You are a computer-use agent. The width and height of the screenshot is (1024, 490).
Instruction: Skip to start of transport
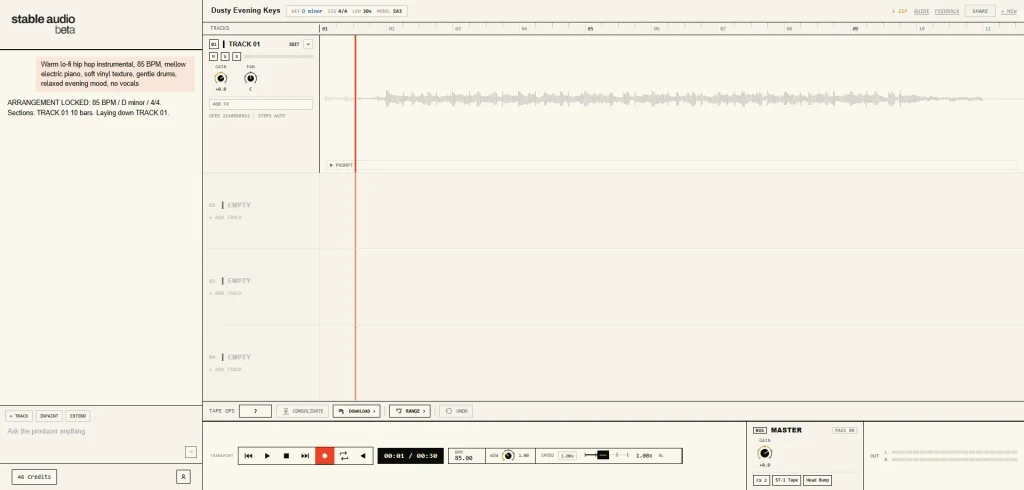248,456
